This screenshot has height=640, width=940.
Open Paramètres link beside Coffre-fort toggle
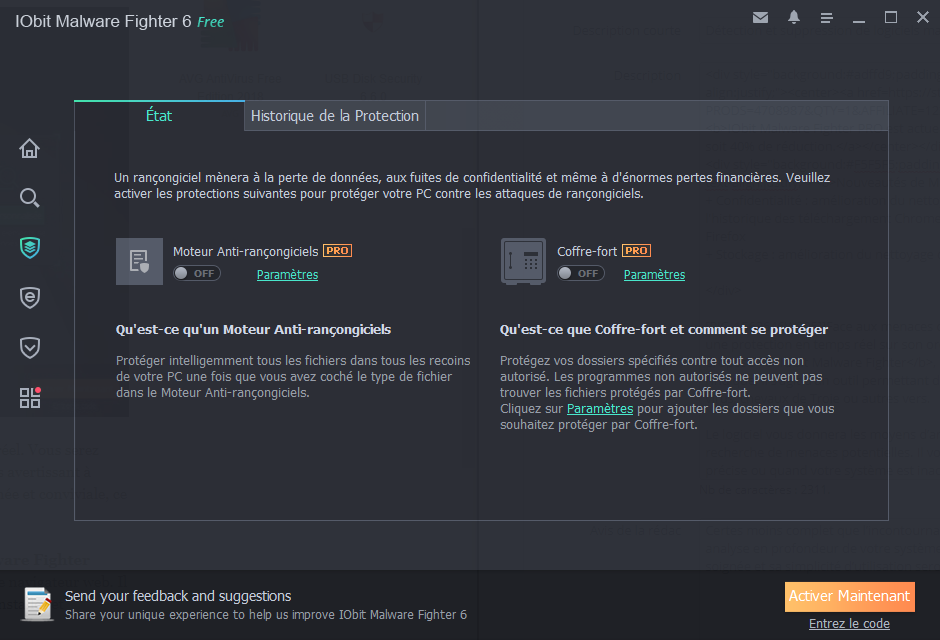click(x=654, y=274)
